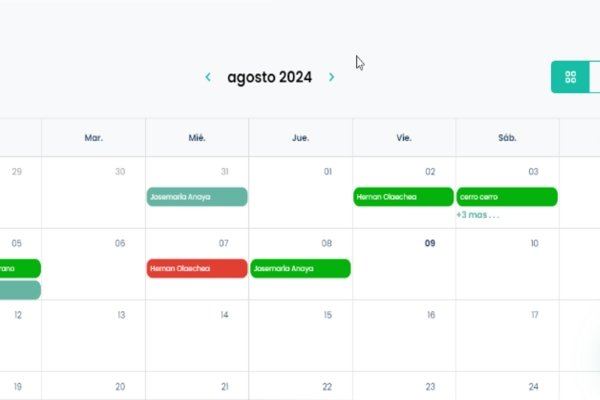This screenshot has height=400, width=600.
Task: Open Josemaria Anaya event on the 08
Action: (x=300, y=269)
